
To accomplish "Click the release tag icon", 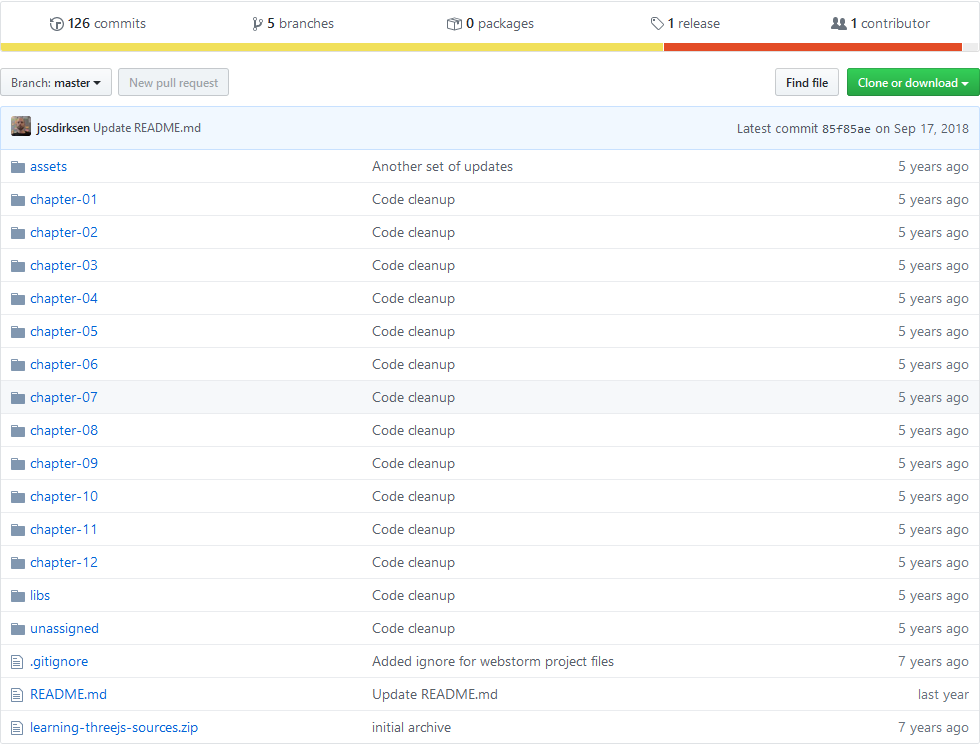I will pos(657,24).
